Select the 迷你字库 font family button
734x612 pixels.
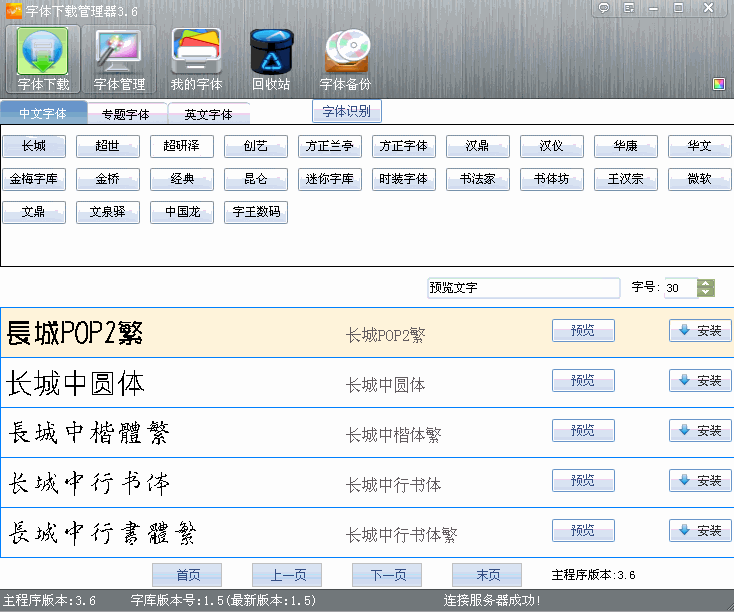(x=330, y=179)
